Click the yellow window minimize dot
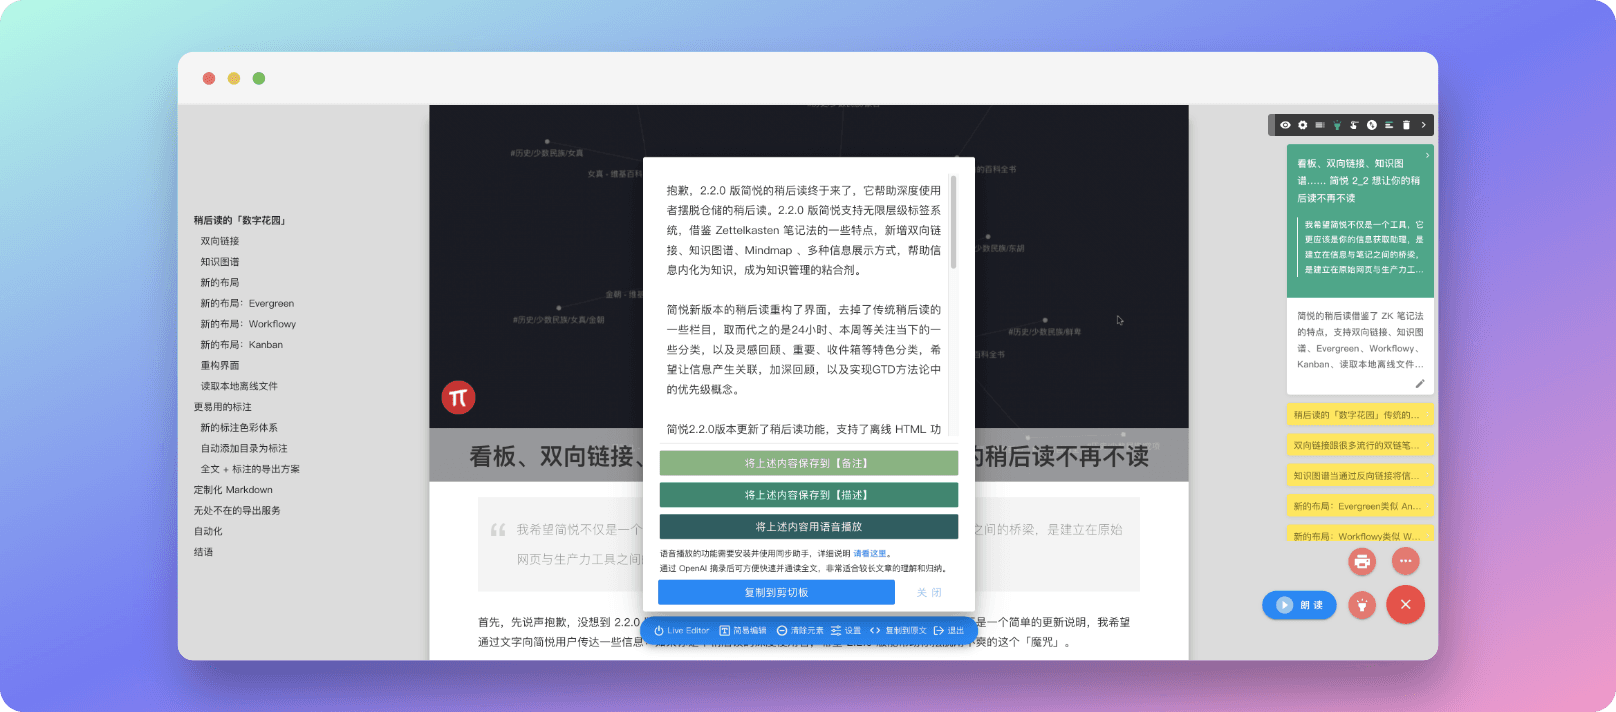Image resolution: width=1616 pixels, height=712 pixels. tap(234, 78)
